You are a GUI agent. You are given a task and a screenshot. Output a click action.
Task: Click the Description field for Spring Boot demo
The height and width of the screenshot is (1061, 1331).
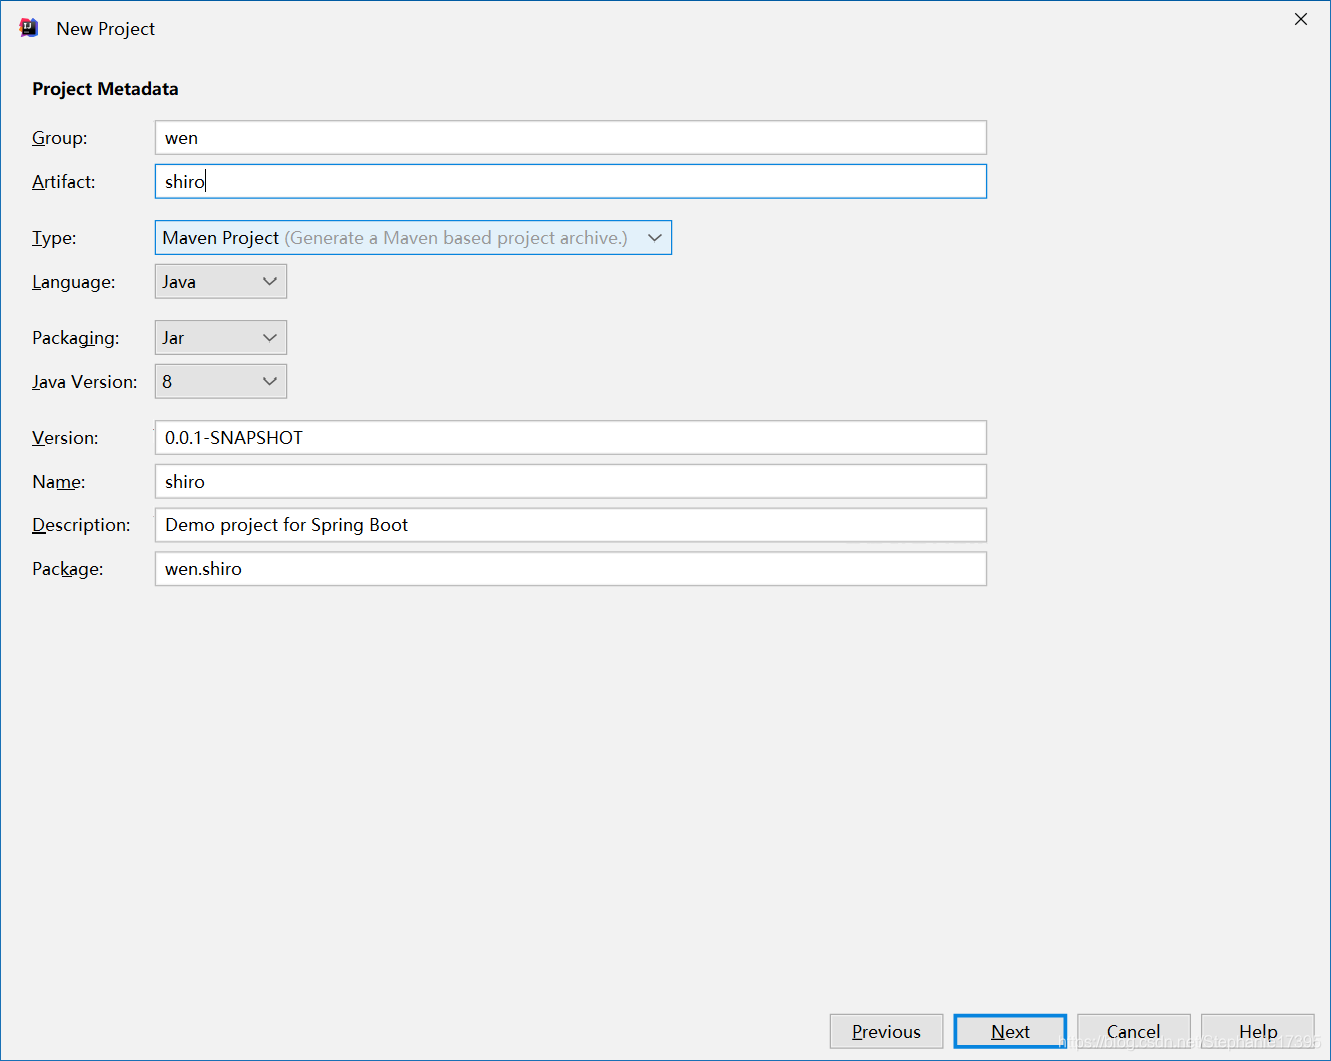pos(571,525)
